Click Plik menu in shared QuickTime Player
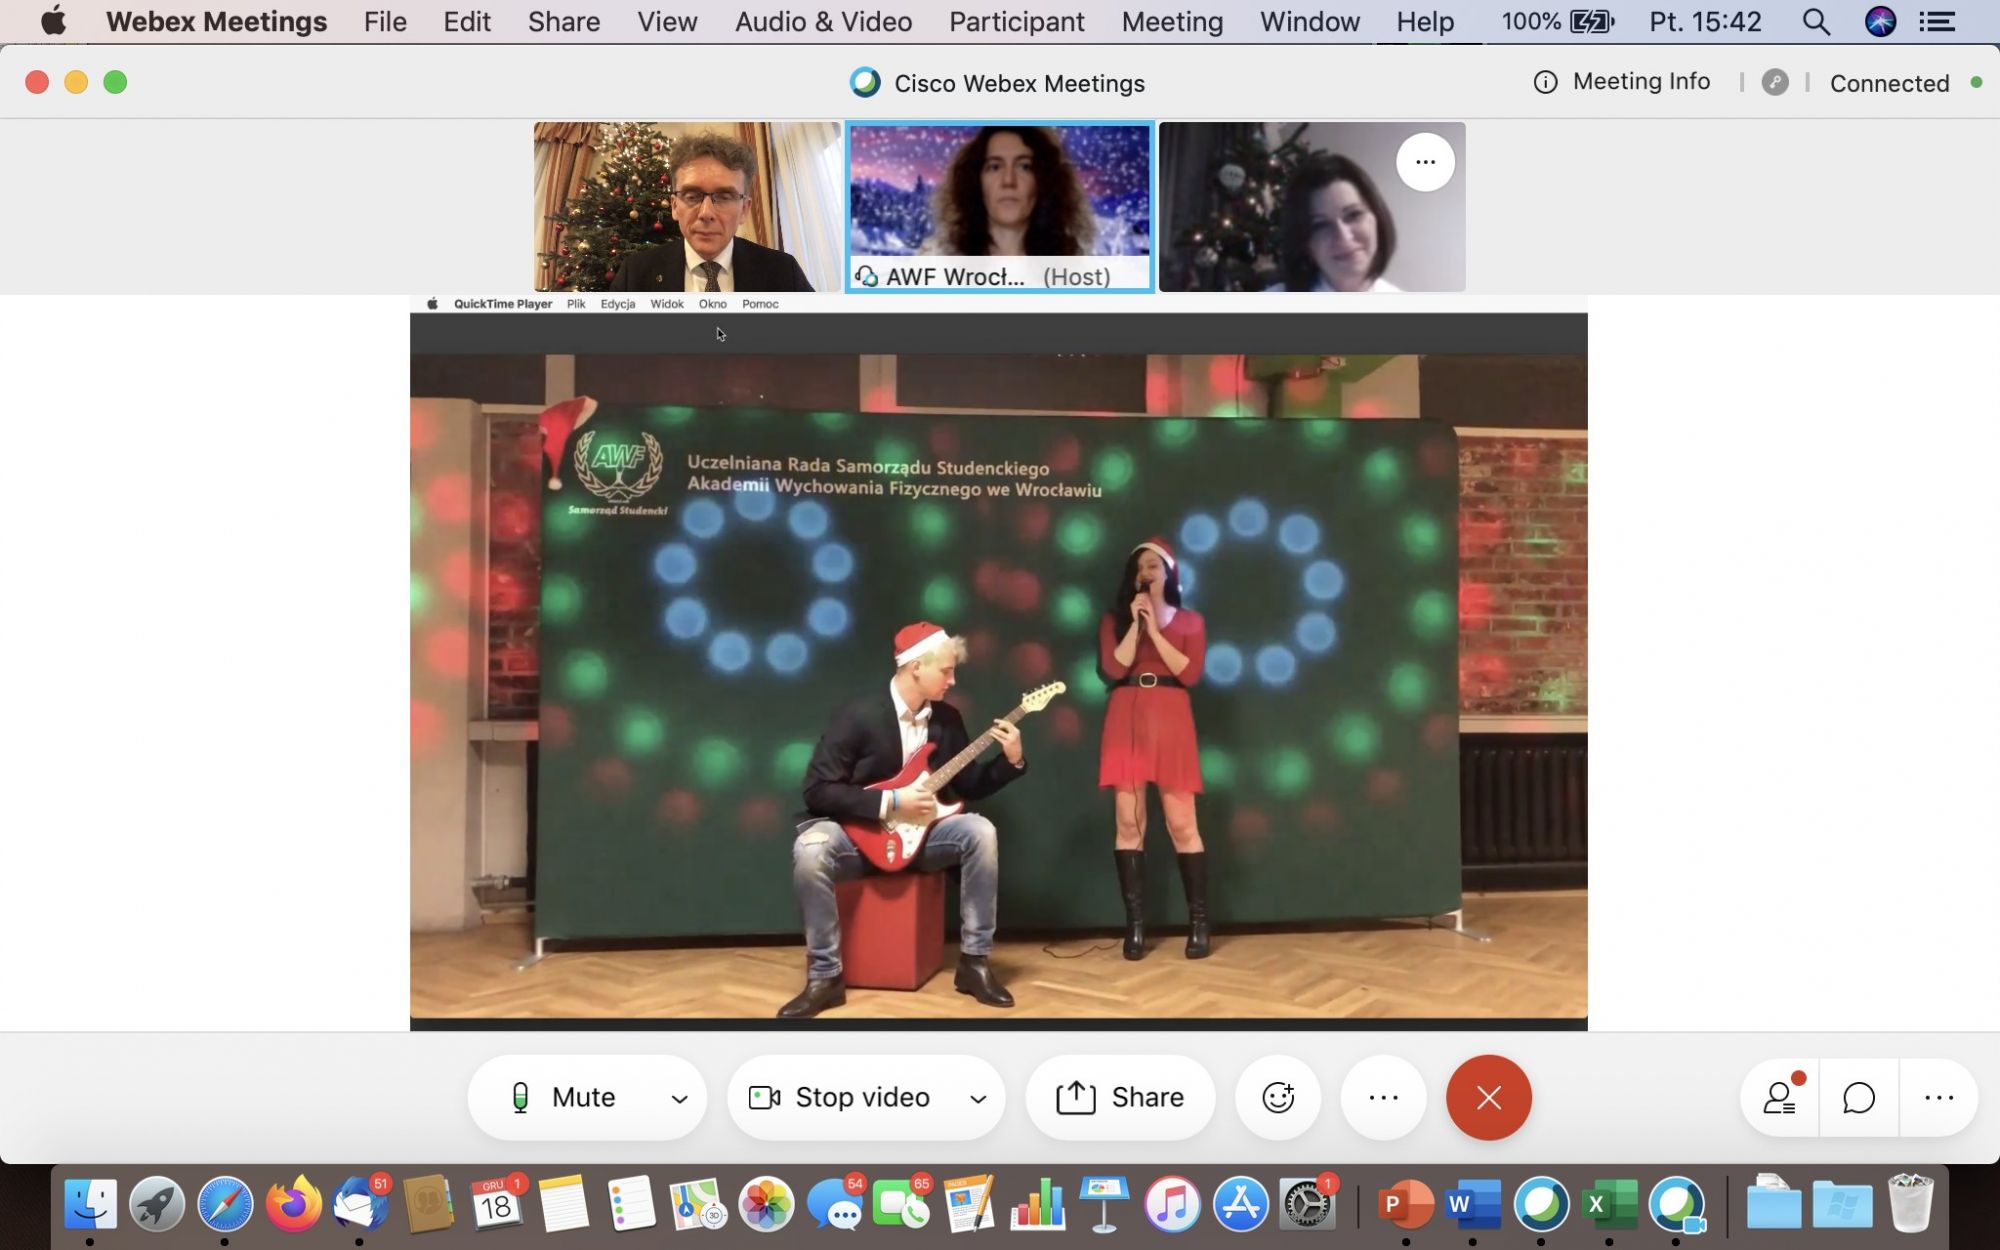 pos(576,304)
